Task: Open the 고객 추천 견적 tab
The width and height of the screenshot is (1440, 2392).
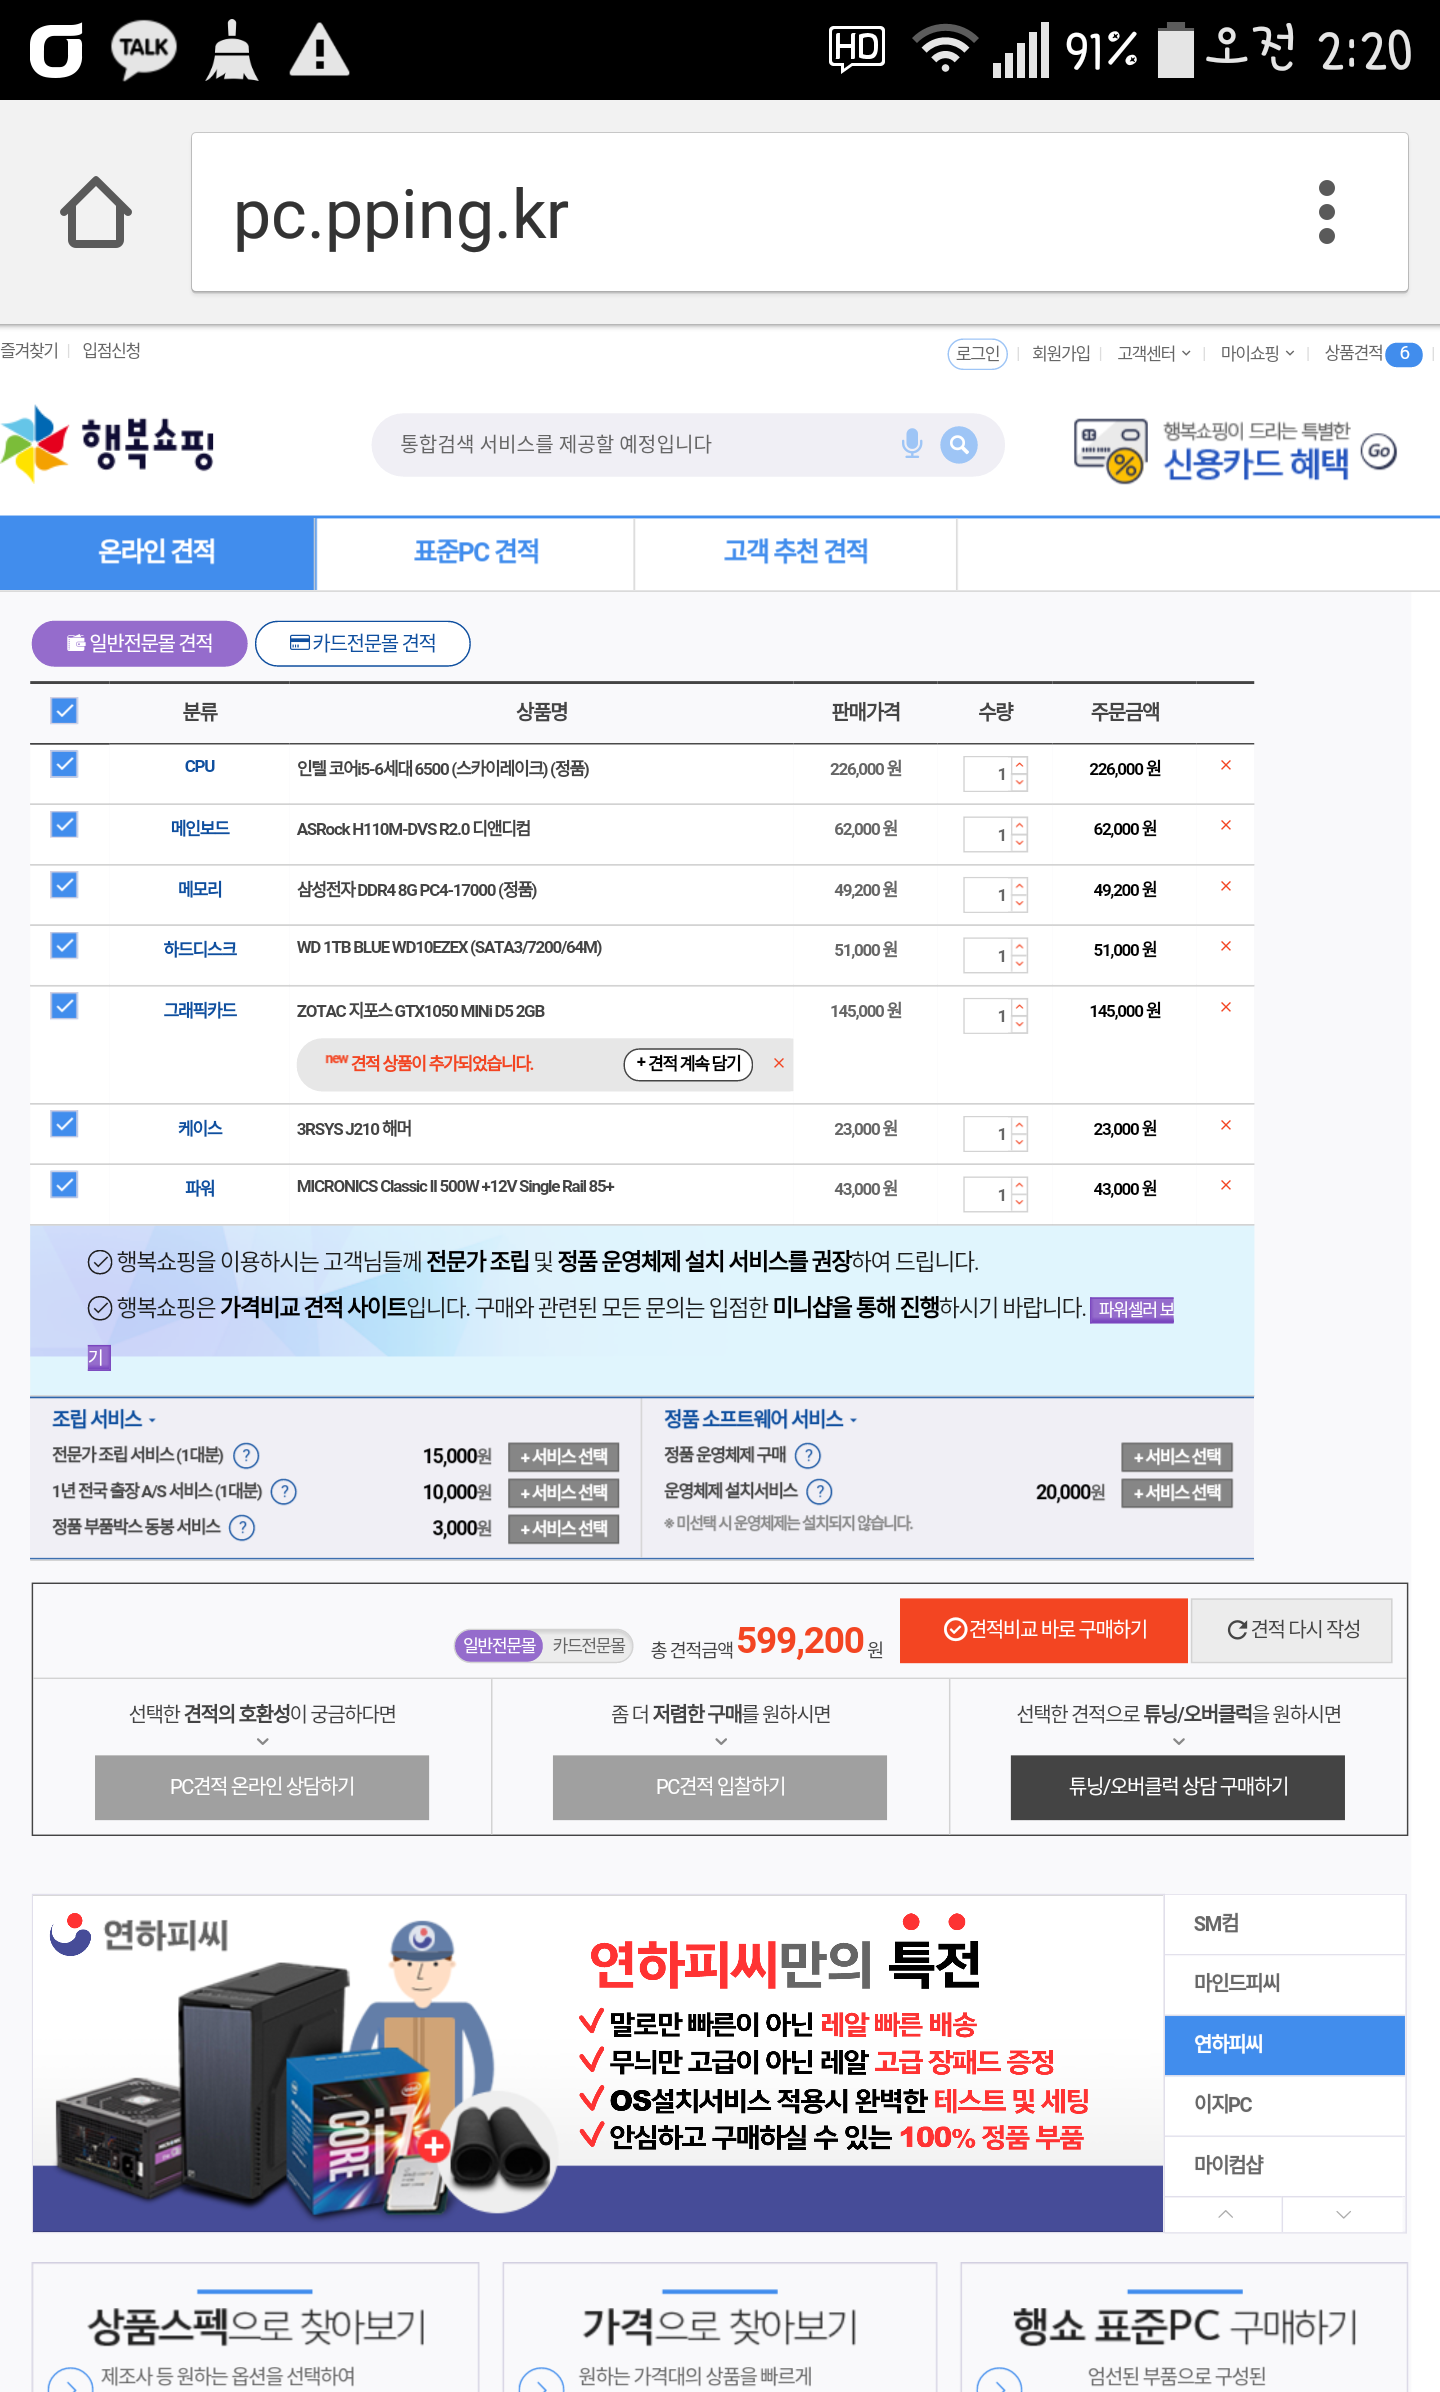Action: [x=795, y=552]
